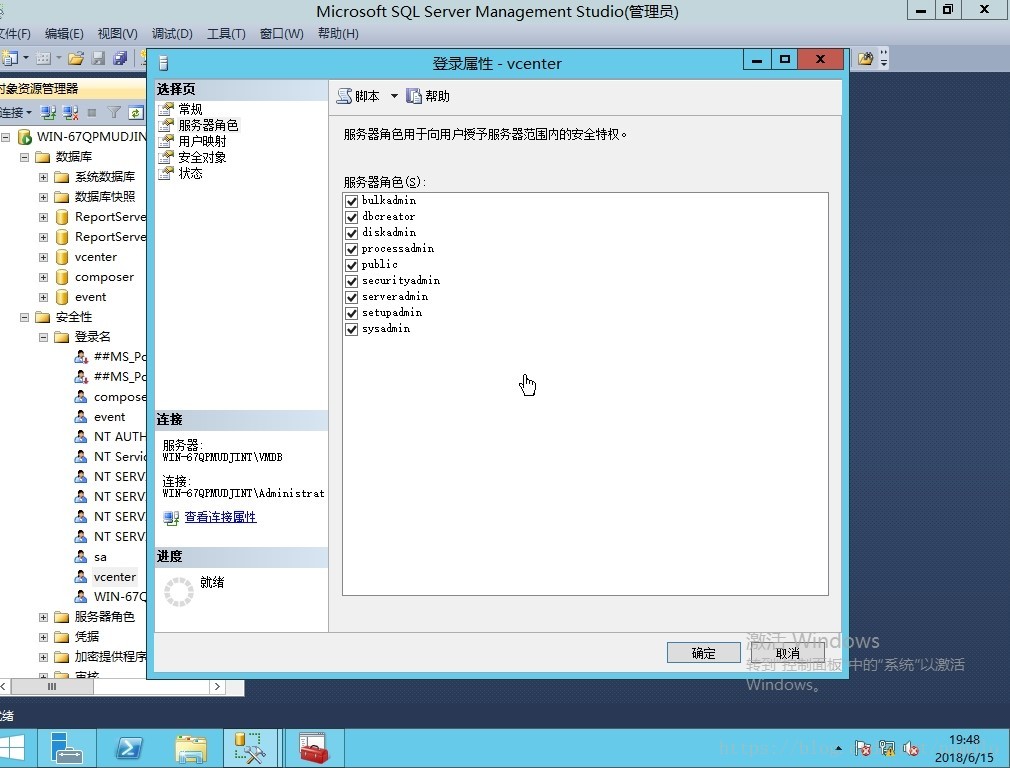
Task: Uncheck the setupadmin server role
Action: pyautogui.click(x=352, y=313)
